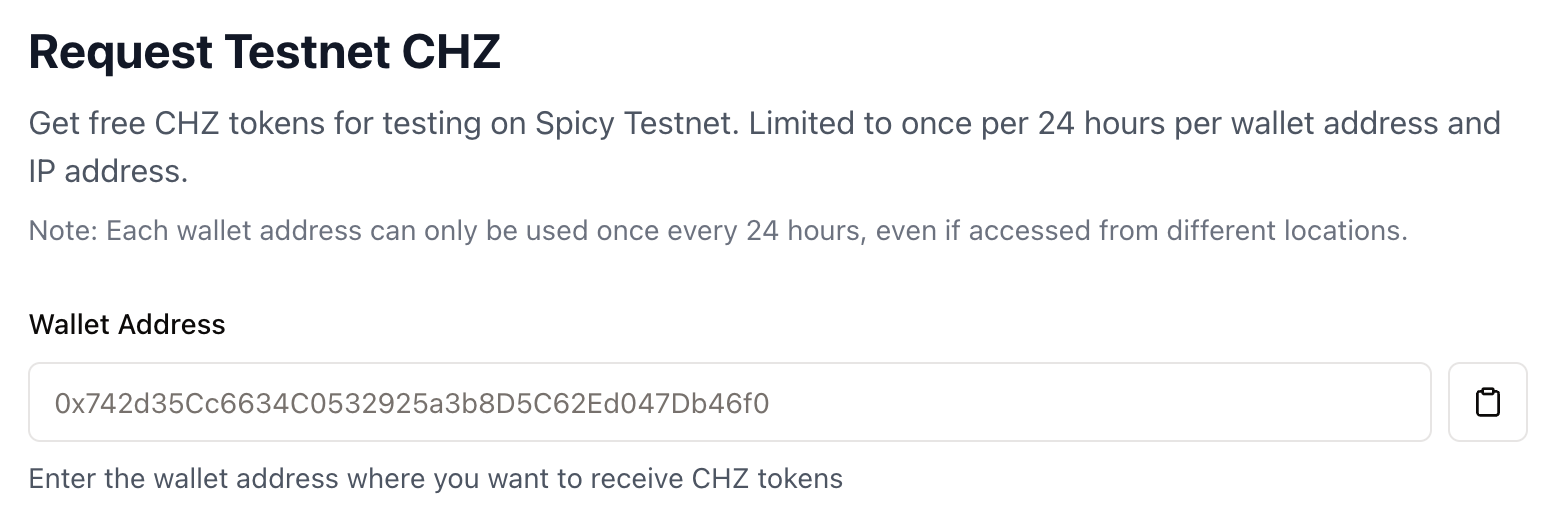1554x524 pixels.
Task: Click the word "Request" in the heading
Action: 120,52
